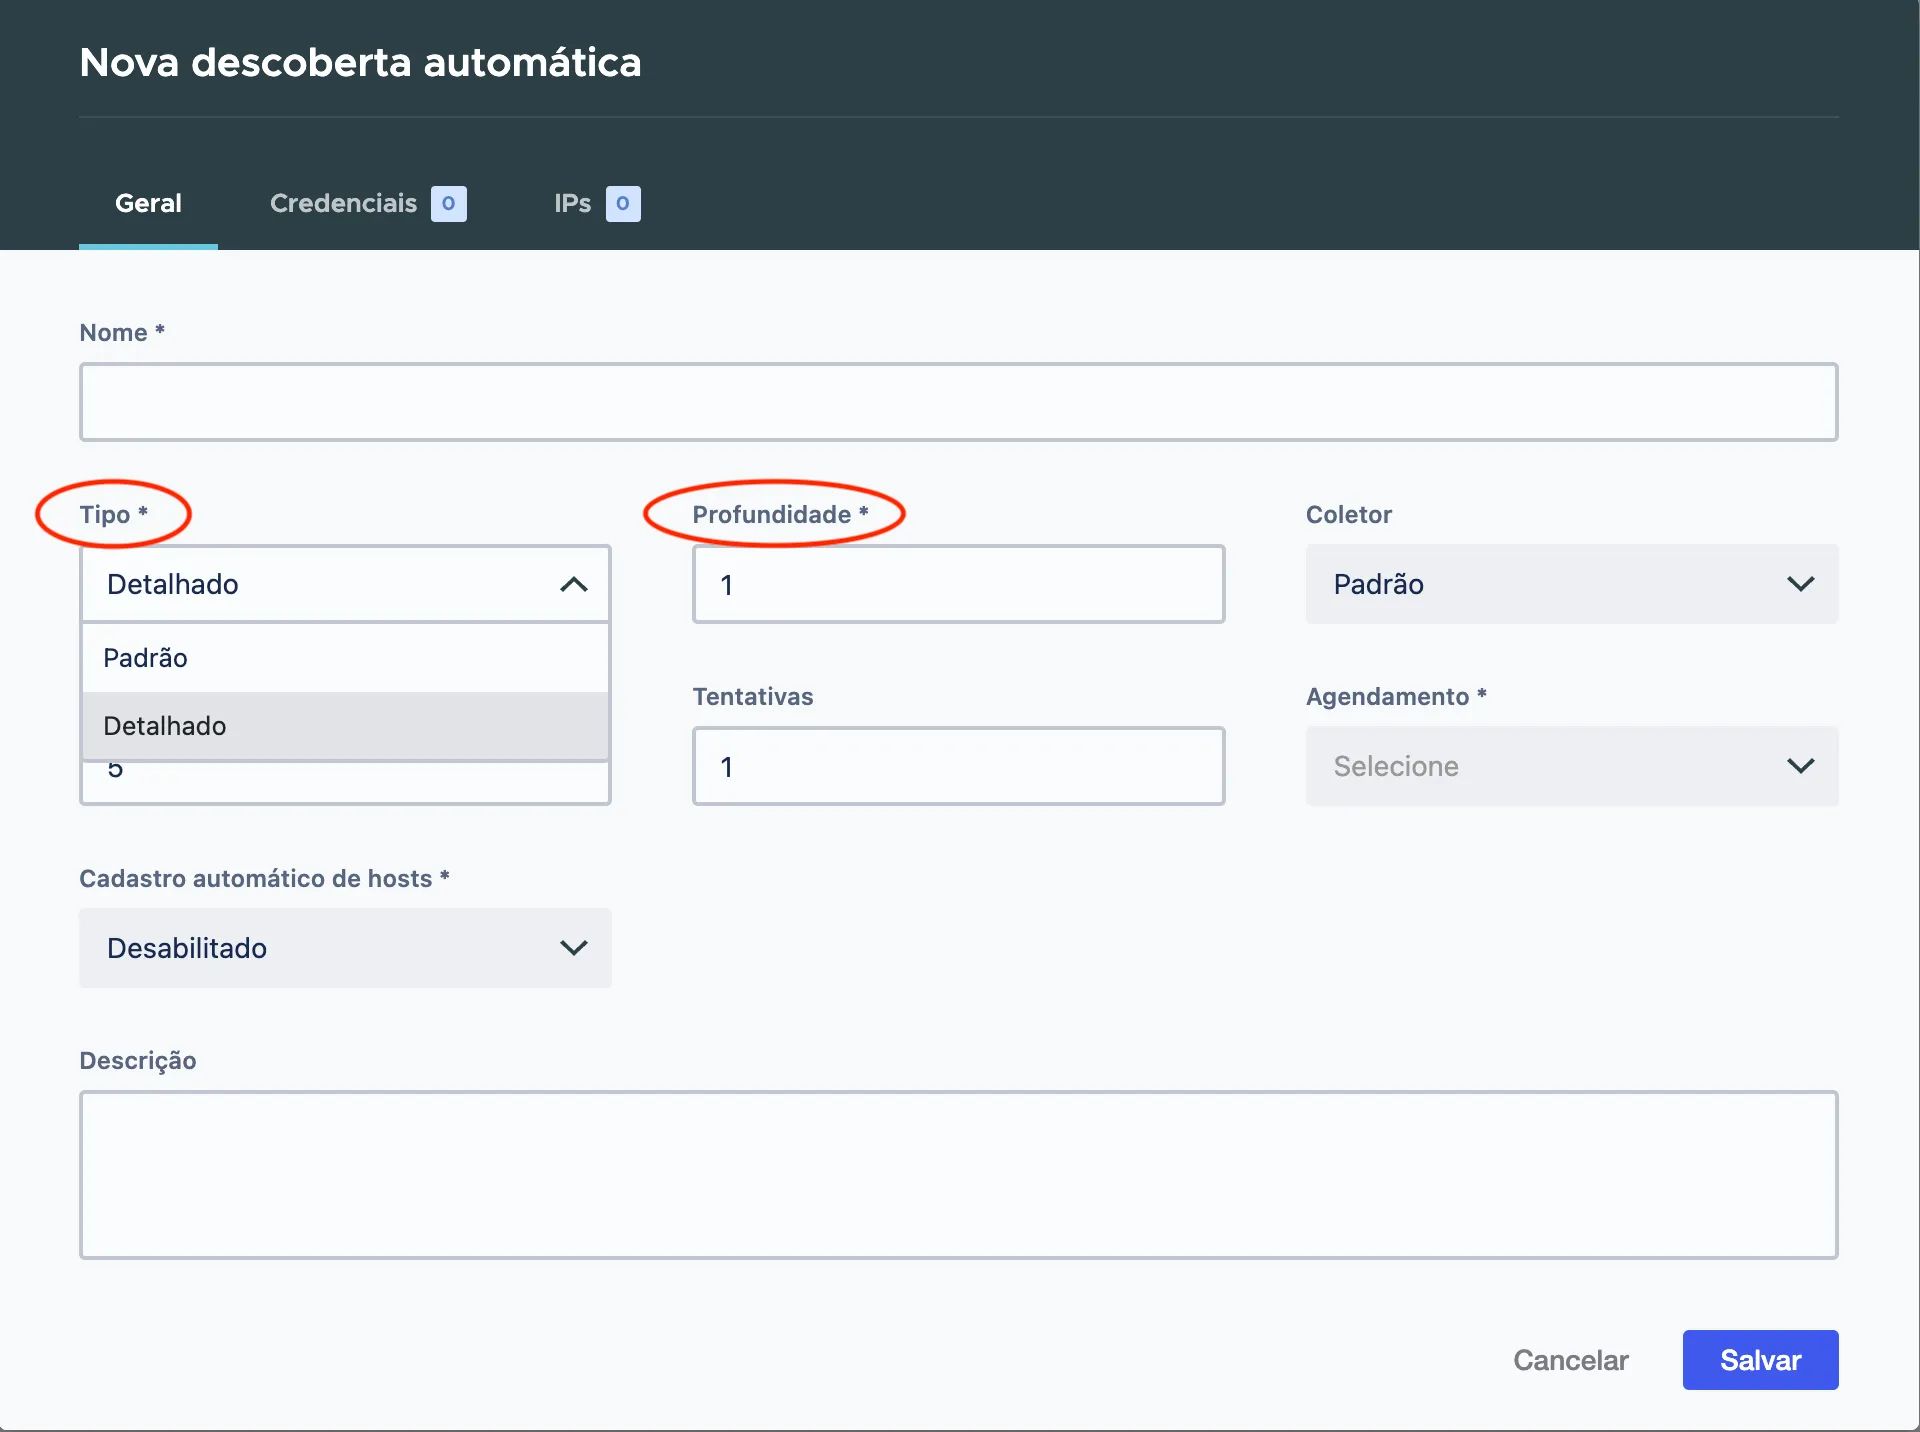The width and height of the screenshot is (1920, 1432).
Task: Expand Cadastro automático de hosts dropdown
Action: [345, 948]
